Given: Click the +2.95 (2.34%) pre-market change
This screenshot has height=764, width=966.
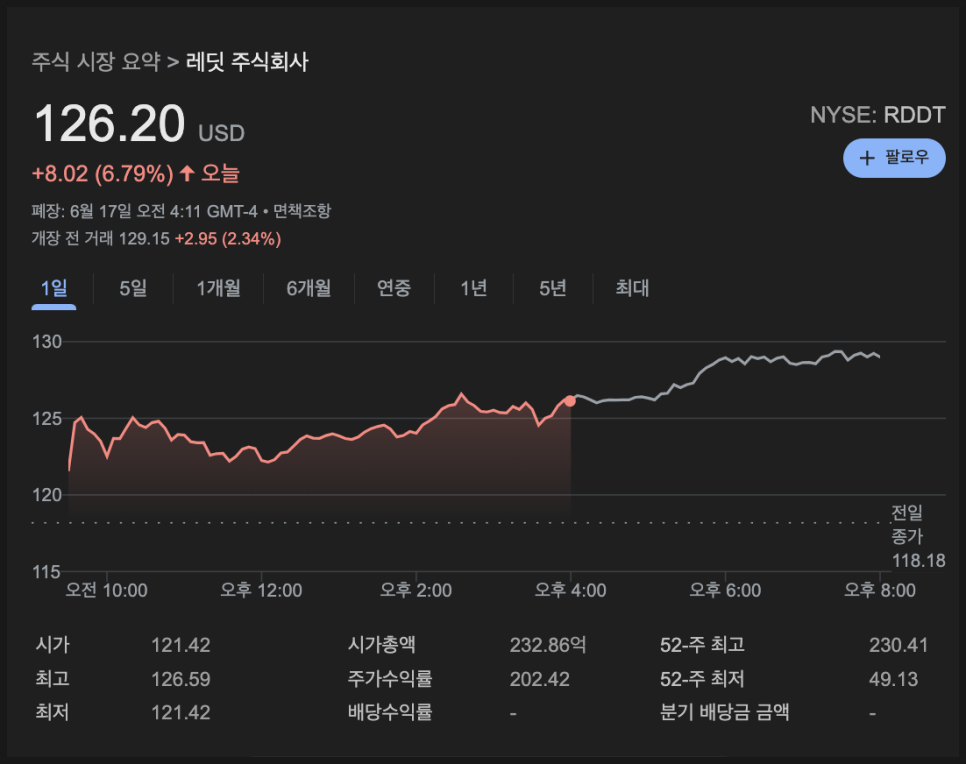Looking at the screenshot, I should click(x=228, y=238).
